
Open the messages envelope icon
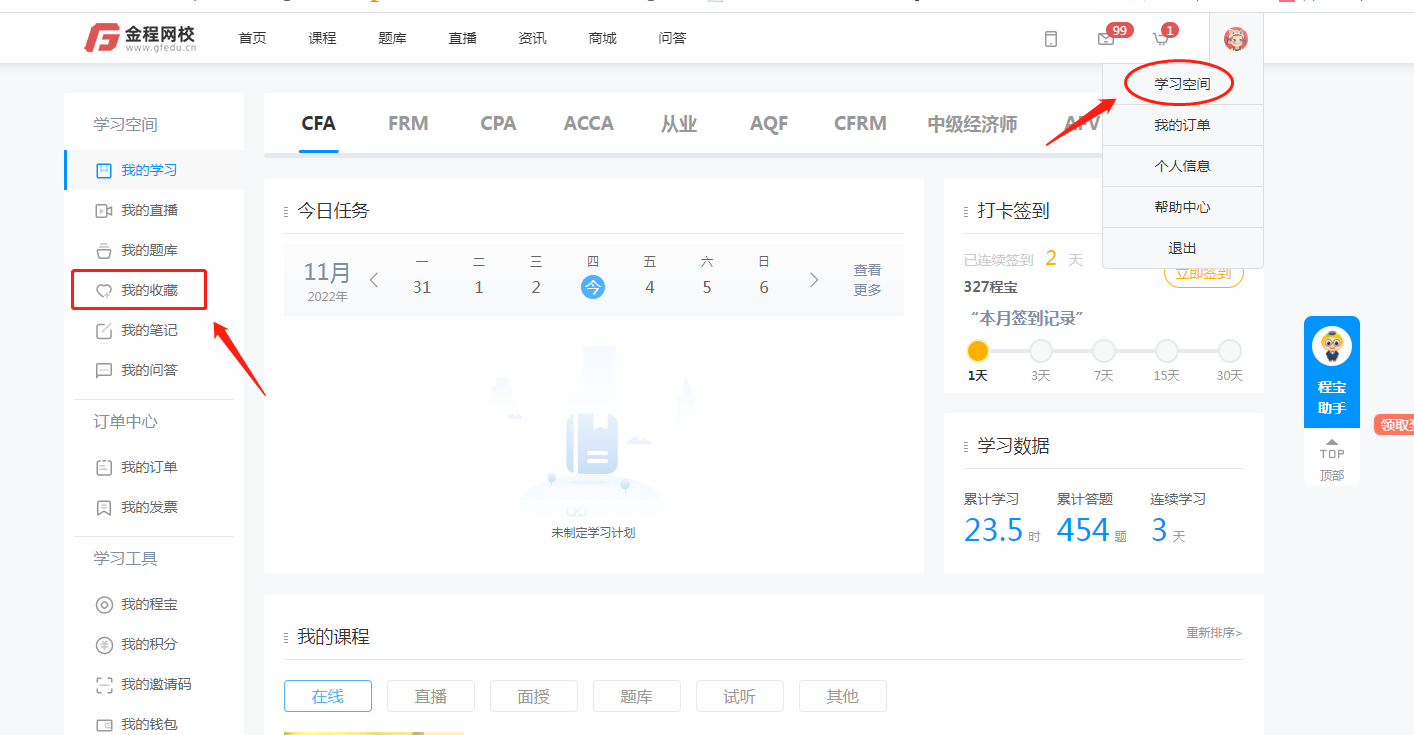coord(1106,39)
